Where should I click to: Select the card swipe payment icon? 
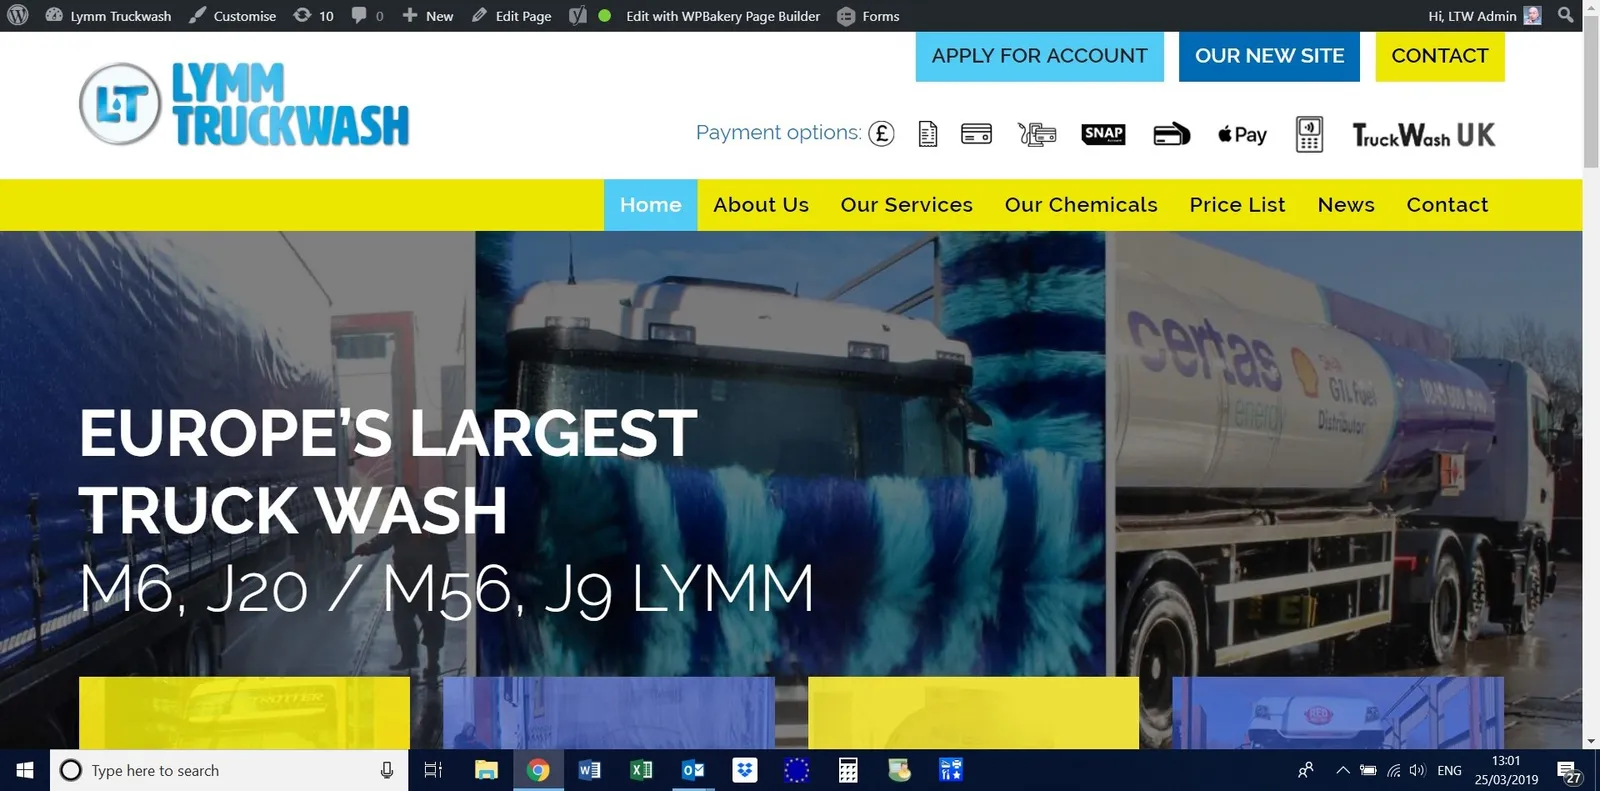point(1172,134)
